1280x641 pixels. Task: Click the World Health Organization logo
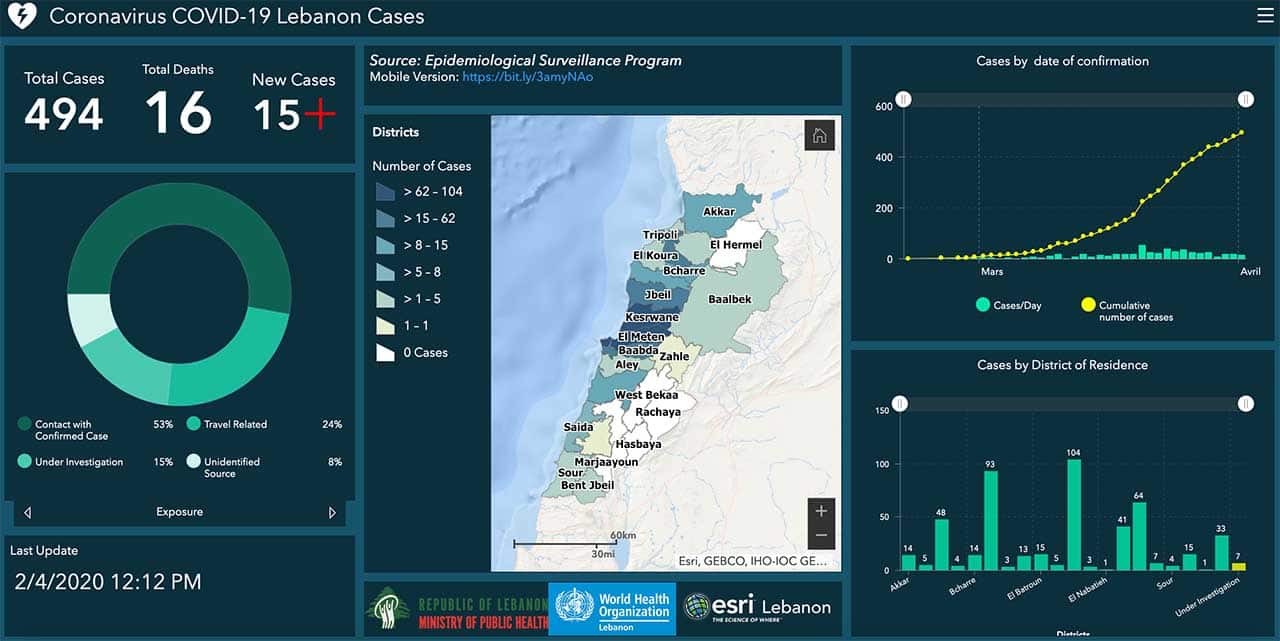[x=612, y=608]
